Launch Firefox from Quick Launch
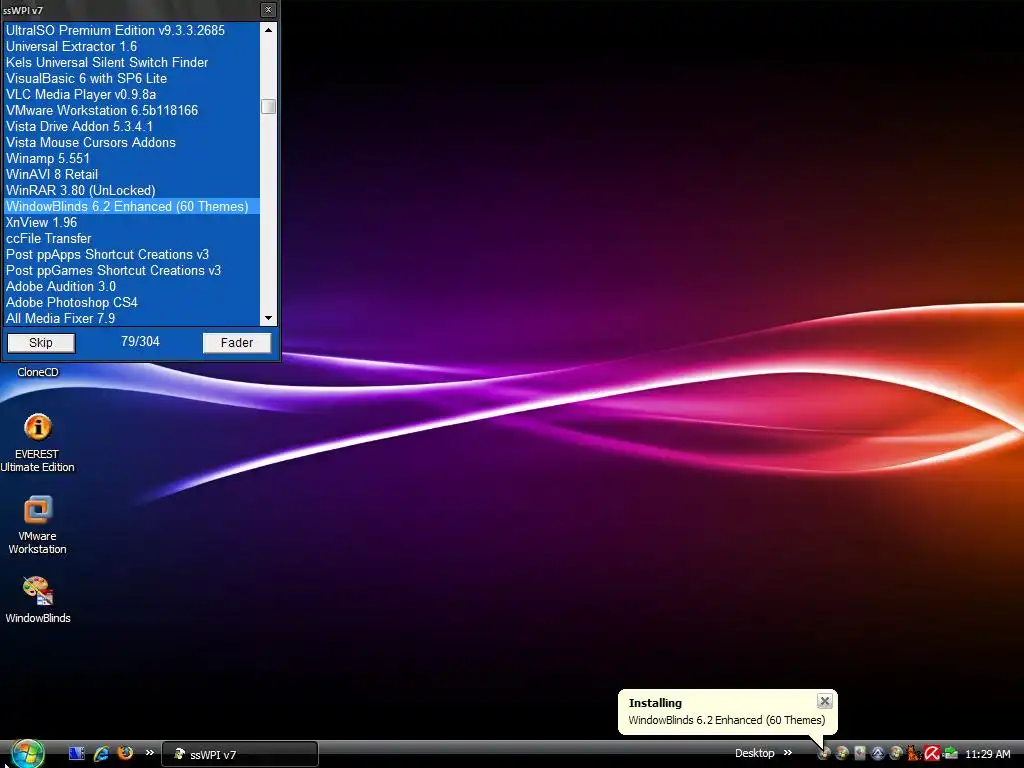Viewport: 1024px width, 768px height. click(x=125, y=753)
